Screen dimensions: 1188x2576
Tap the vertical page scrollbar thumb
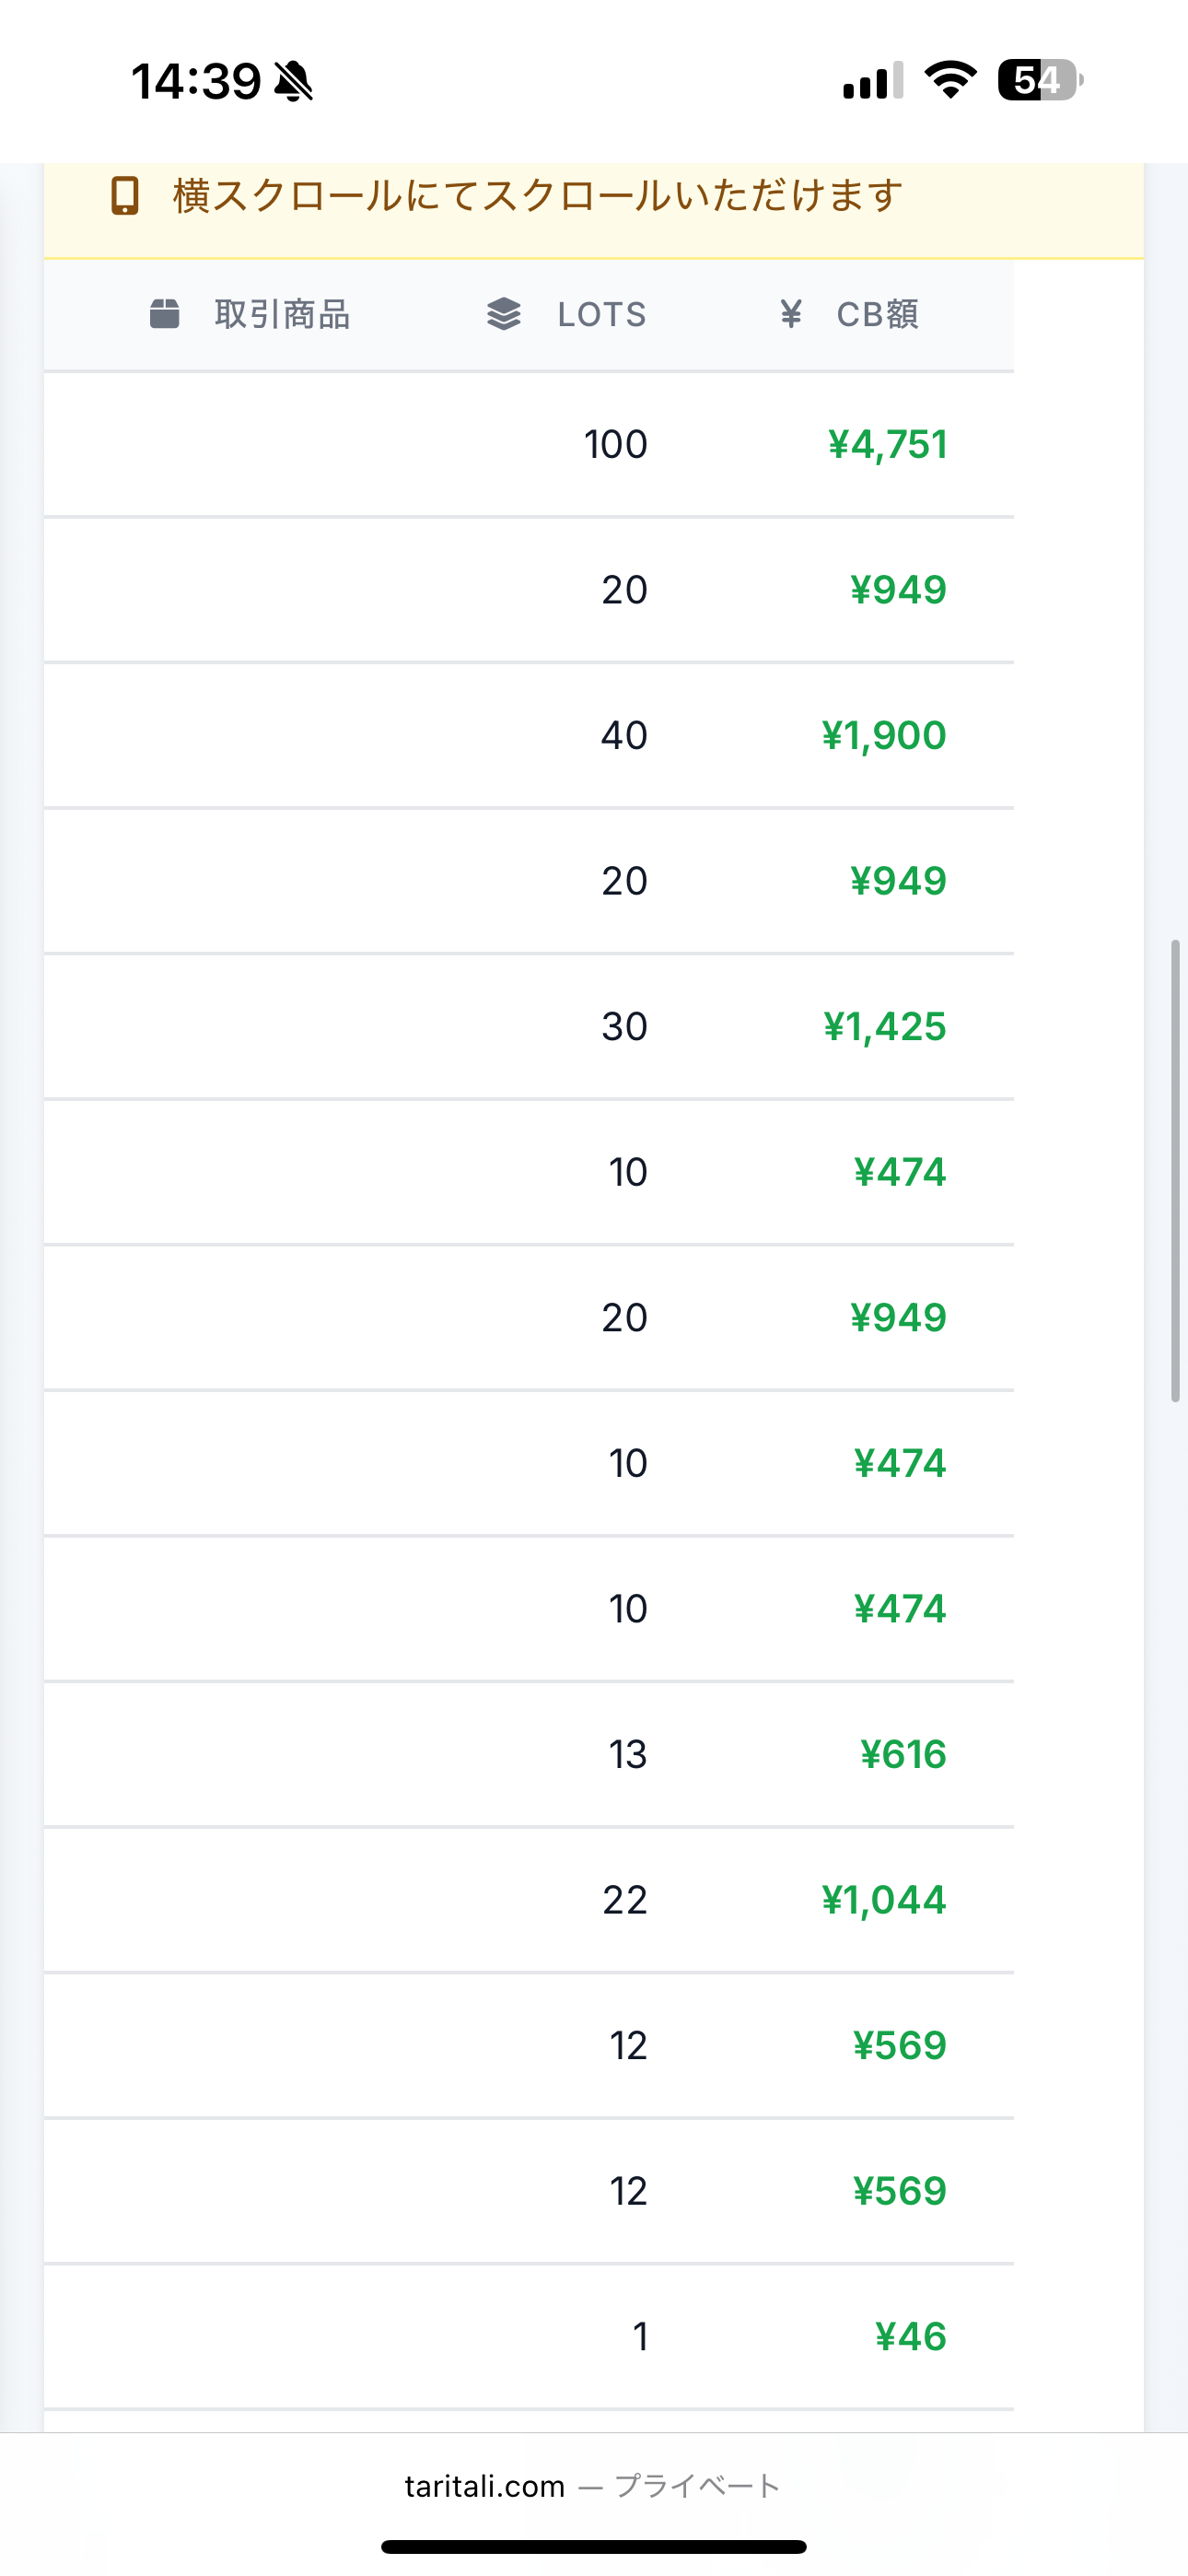click(x=1176, y=1171)
